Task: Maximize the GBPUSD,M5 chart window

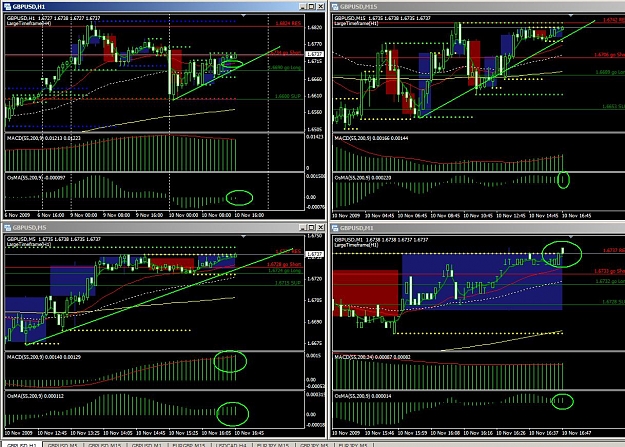Action: [311, 227]
